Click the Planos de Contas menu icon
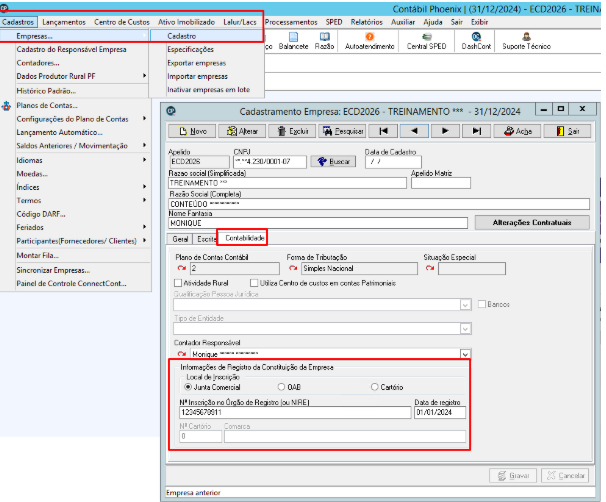The height and width of the screenshot is (502, 606). [6, 106]
